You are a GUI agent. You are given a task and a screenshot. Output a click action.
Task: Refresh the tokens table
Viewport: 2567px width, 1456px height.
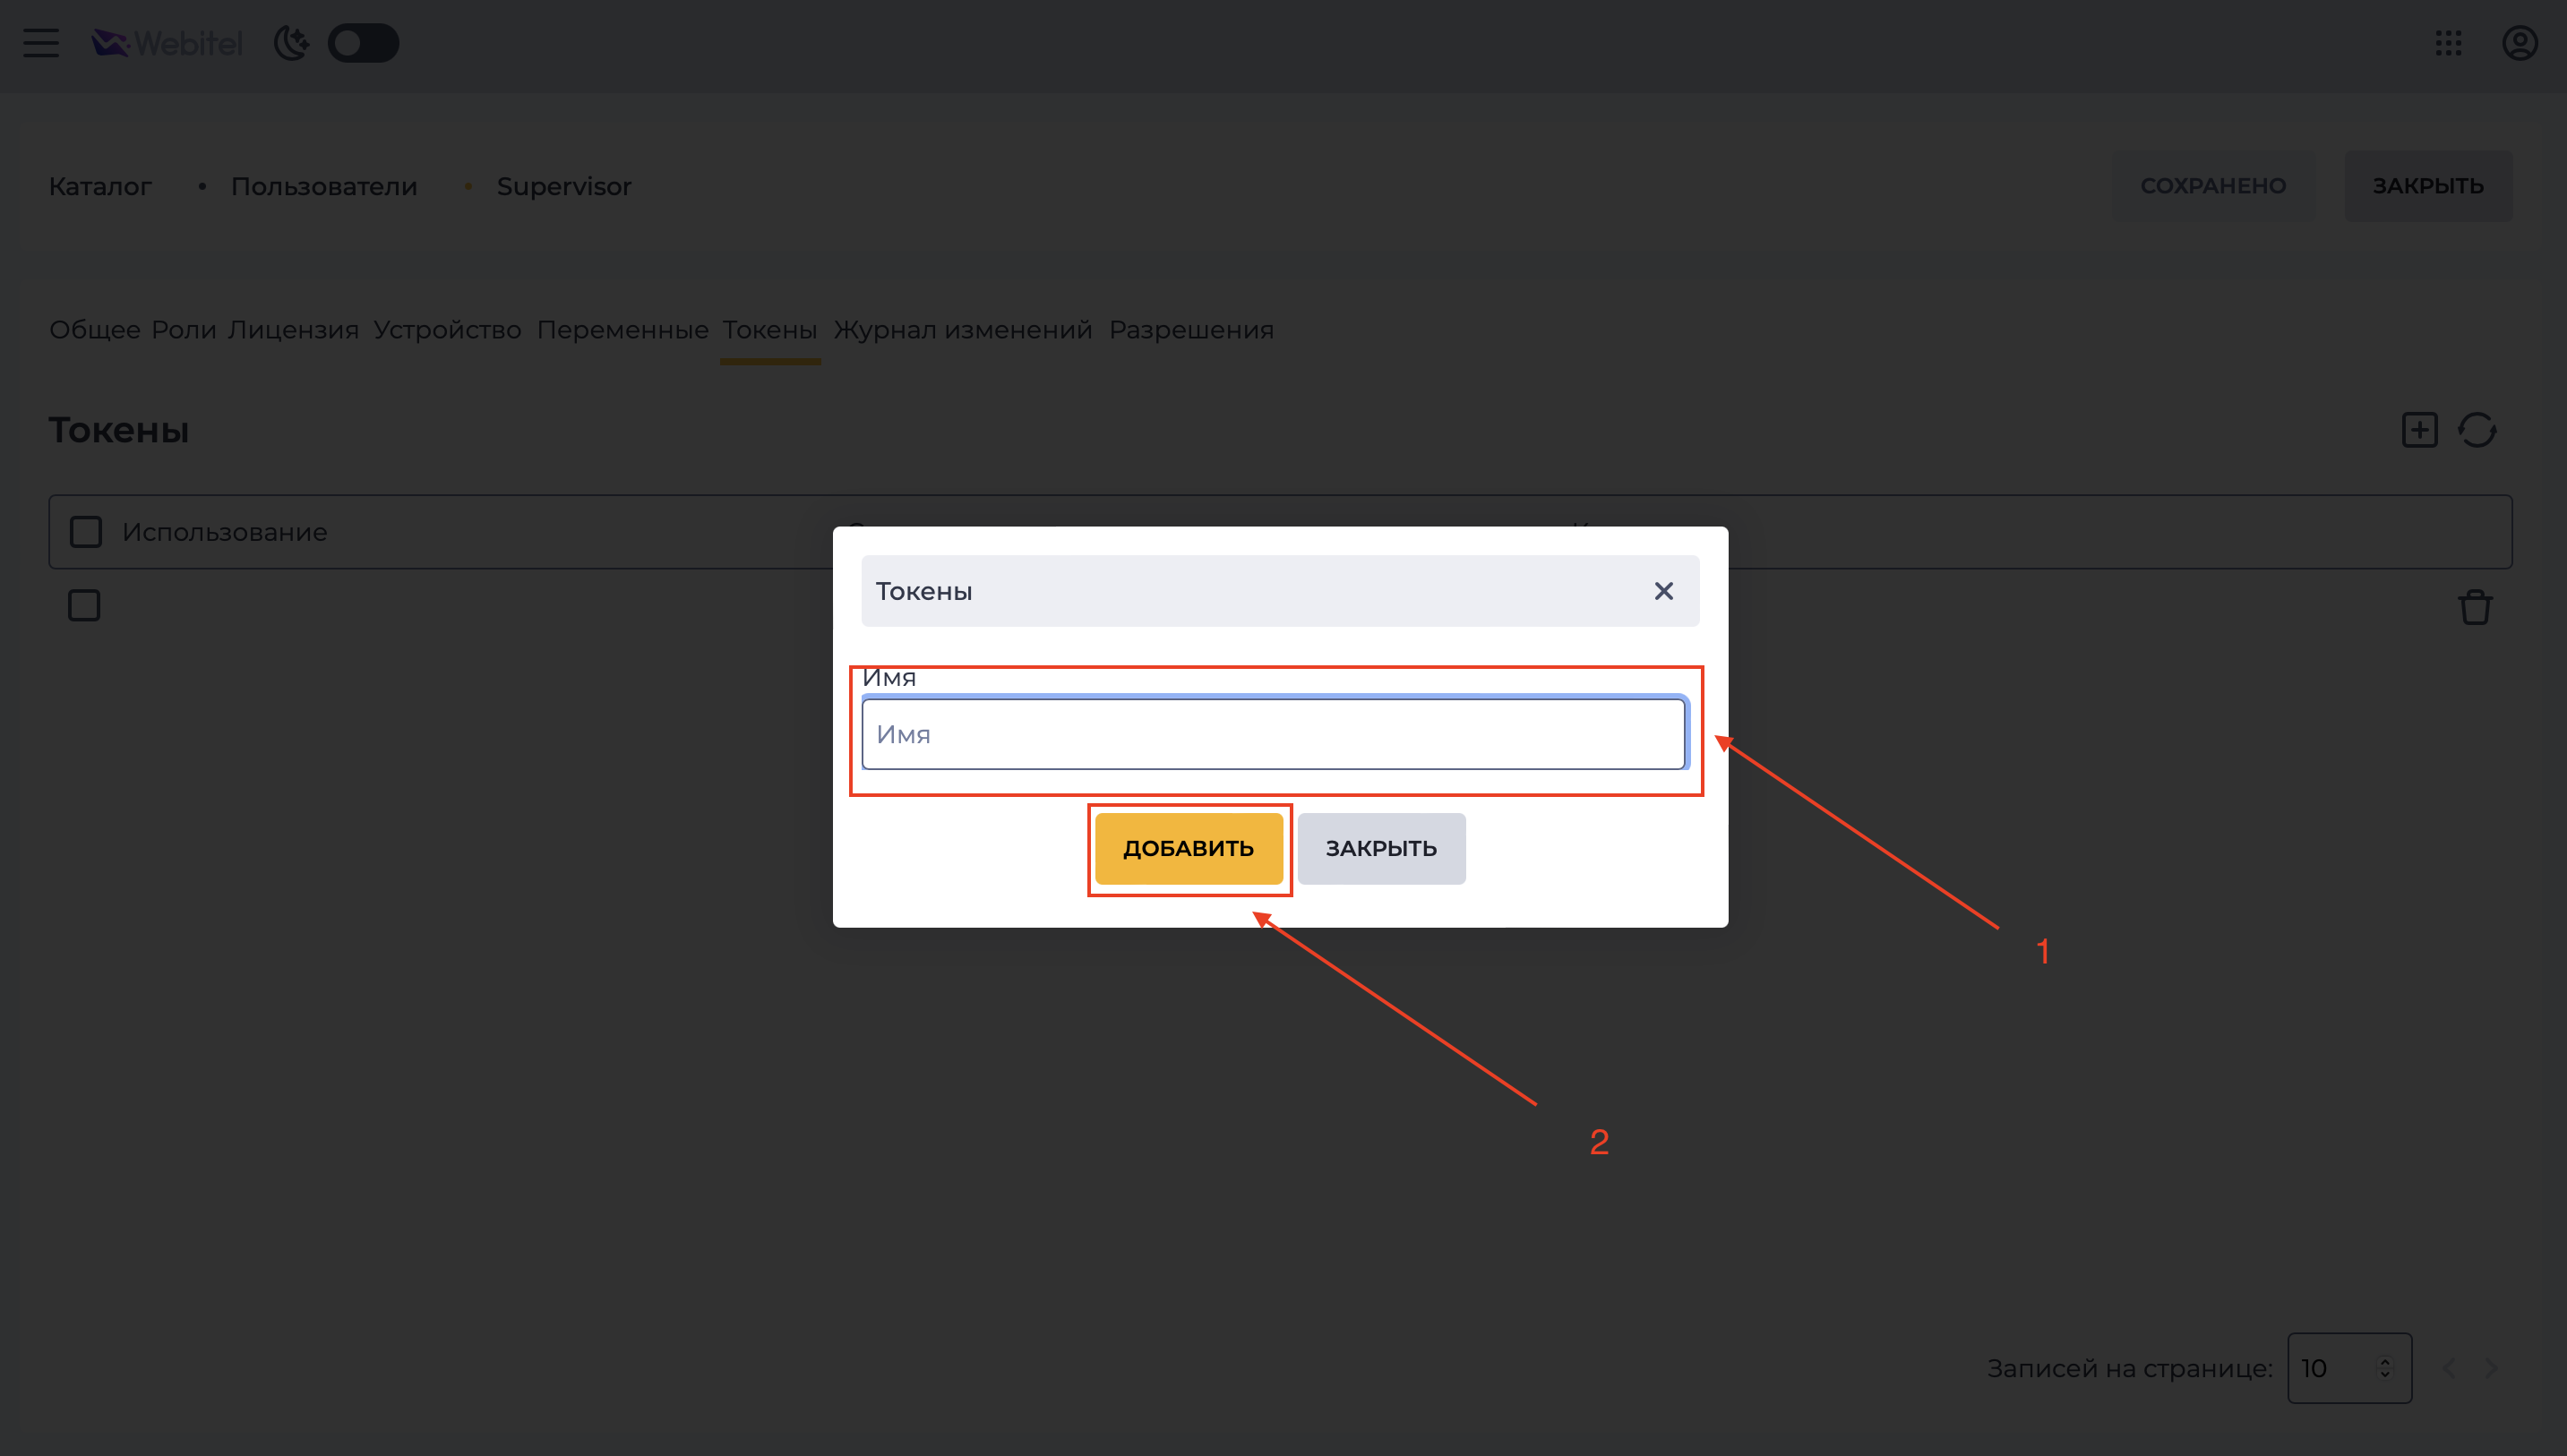[x=2477, y=430]
